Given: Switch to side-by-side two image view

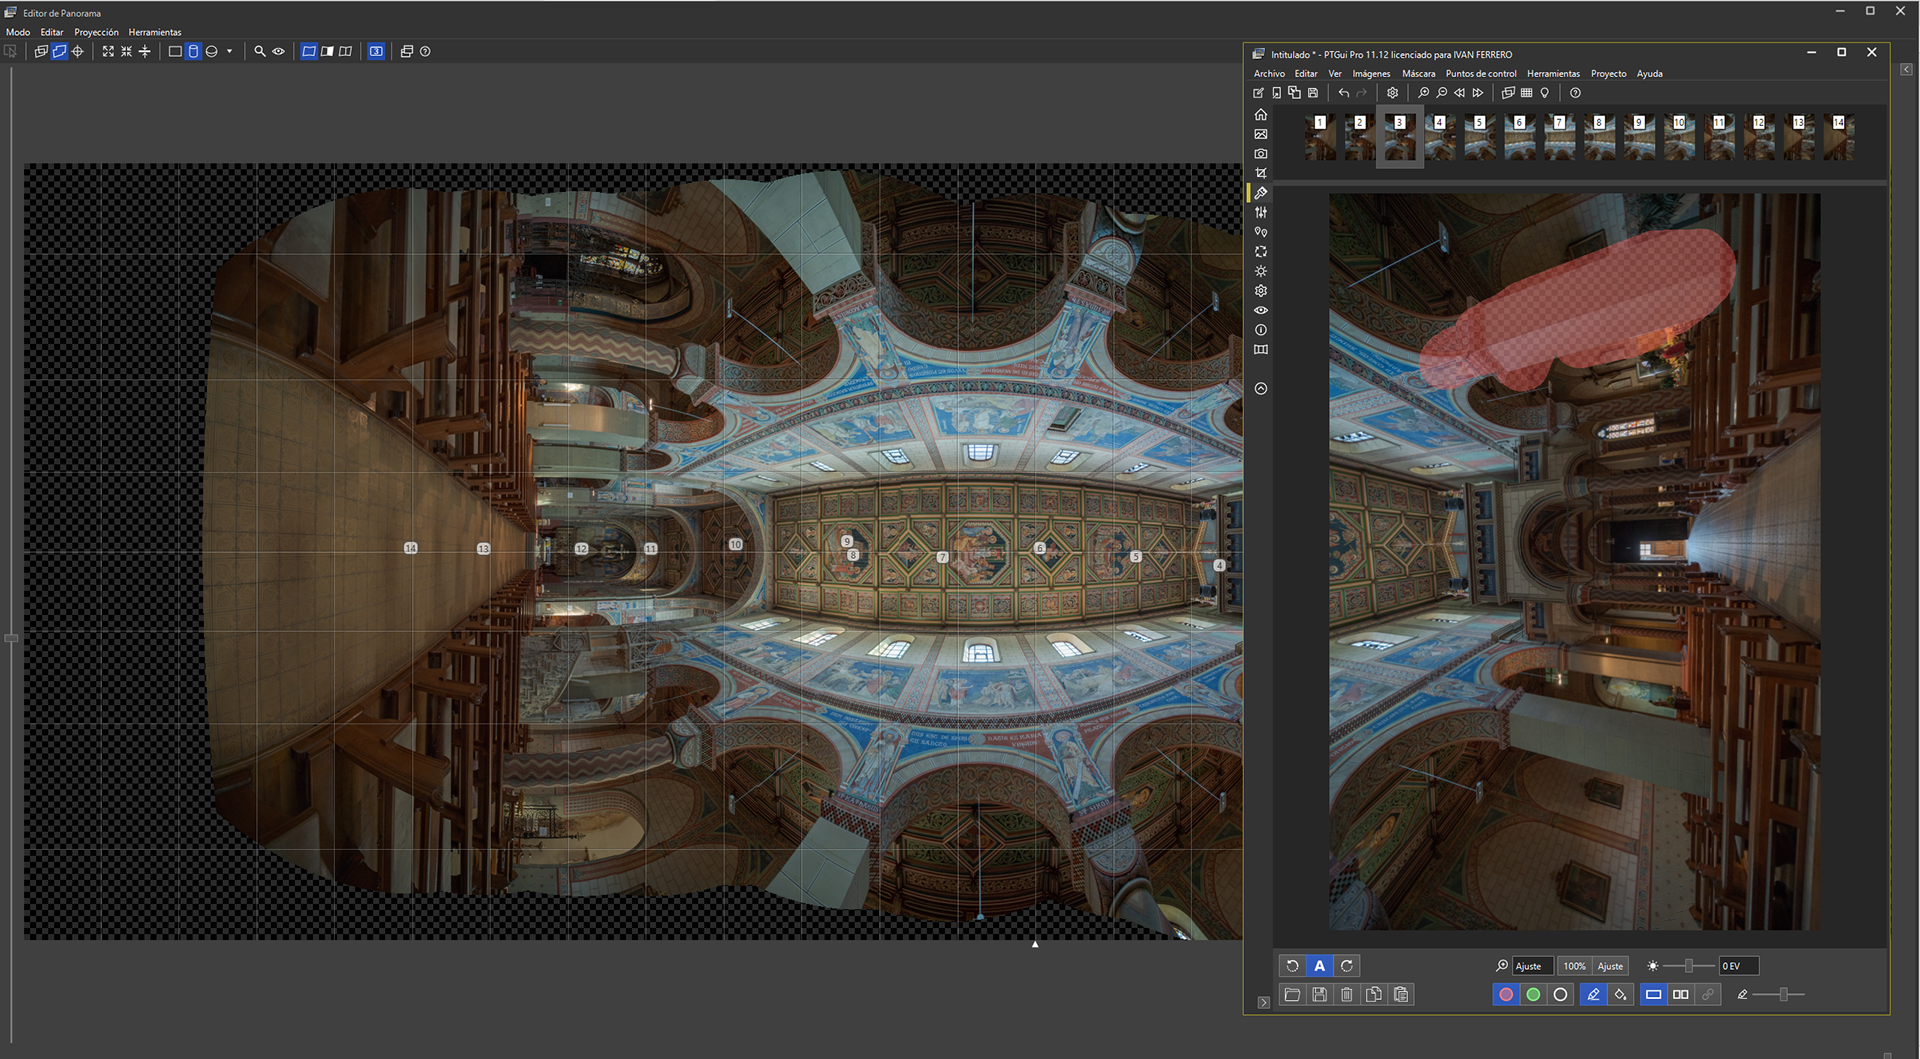Looking at the screenshot, I should click(1680, 994).
